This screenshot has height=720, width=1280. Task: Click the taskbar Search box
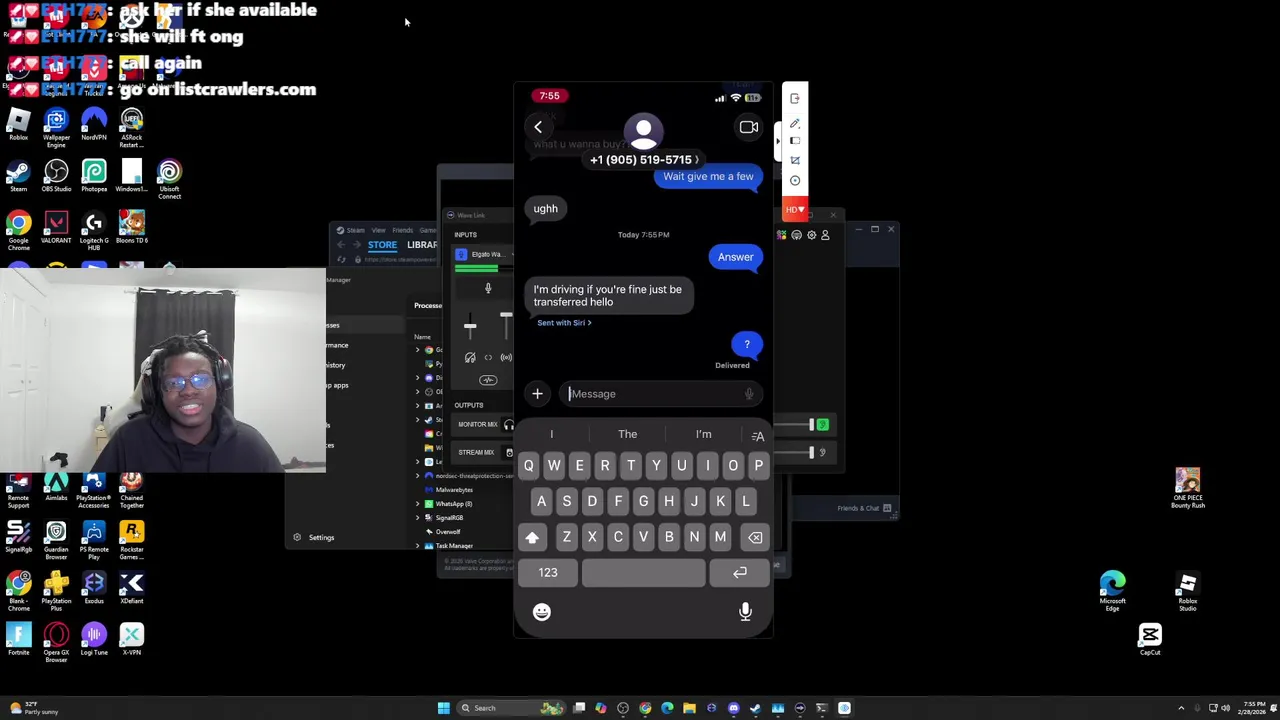click(510, 708)
